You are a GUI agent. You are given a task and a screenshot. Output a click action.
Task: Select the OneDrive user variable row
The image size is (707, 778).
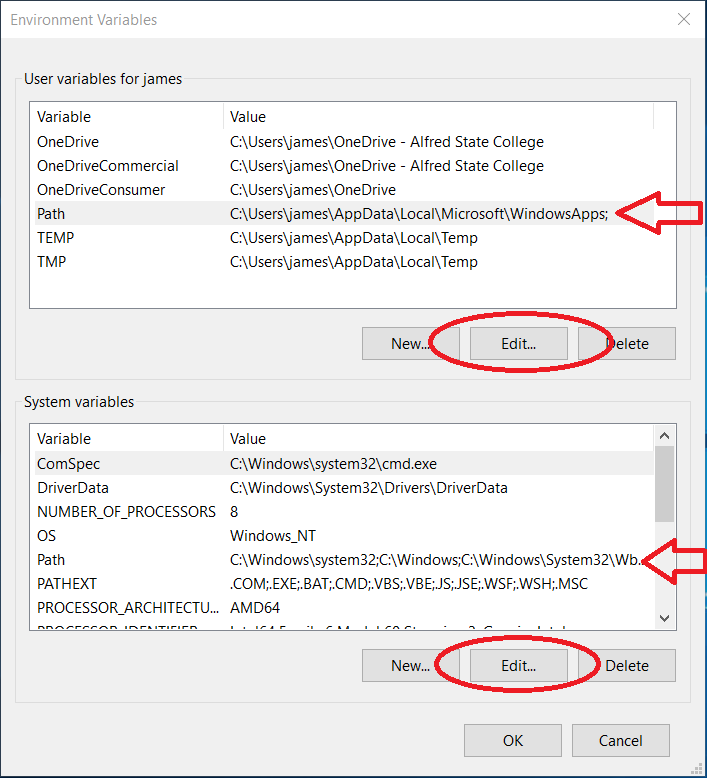(344, 142)
